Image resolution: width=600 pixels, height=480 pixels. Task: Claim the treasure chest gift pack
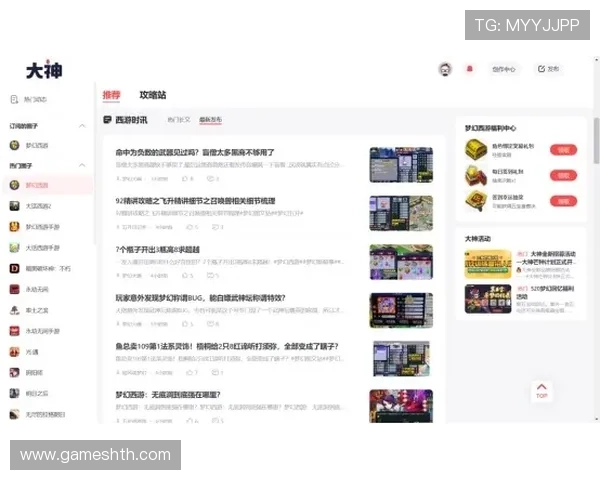point(563,150)
